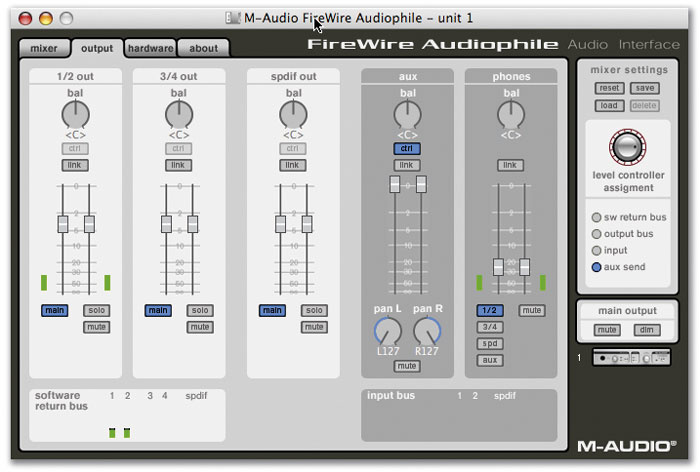Toggle main on the 1/2 out channel

pos(55,310)
